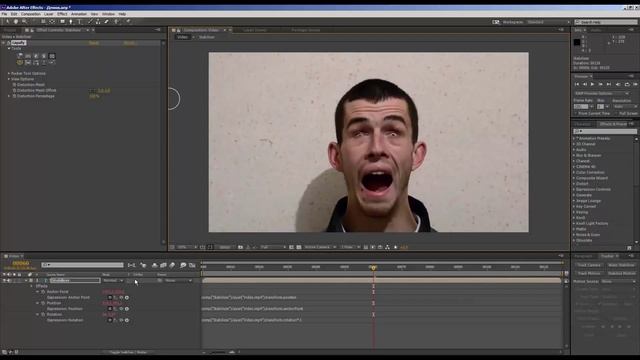Select the Horizontal Type tool
Screen dimensions: 640x360
(x=80, y=22)
